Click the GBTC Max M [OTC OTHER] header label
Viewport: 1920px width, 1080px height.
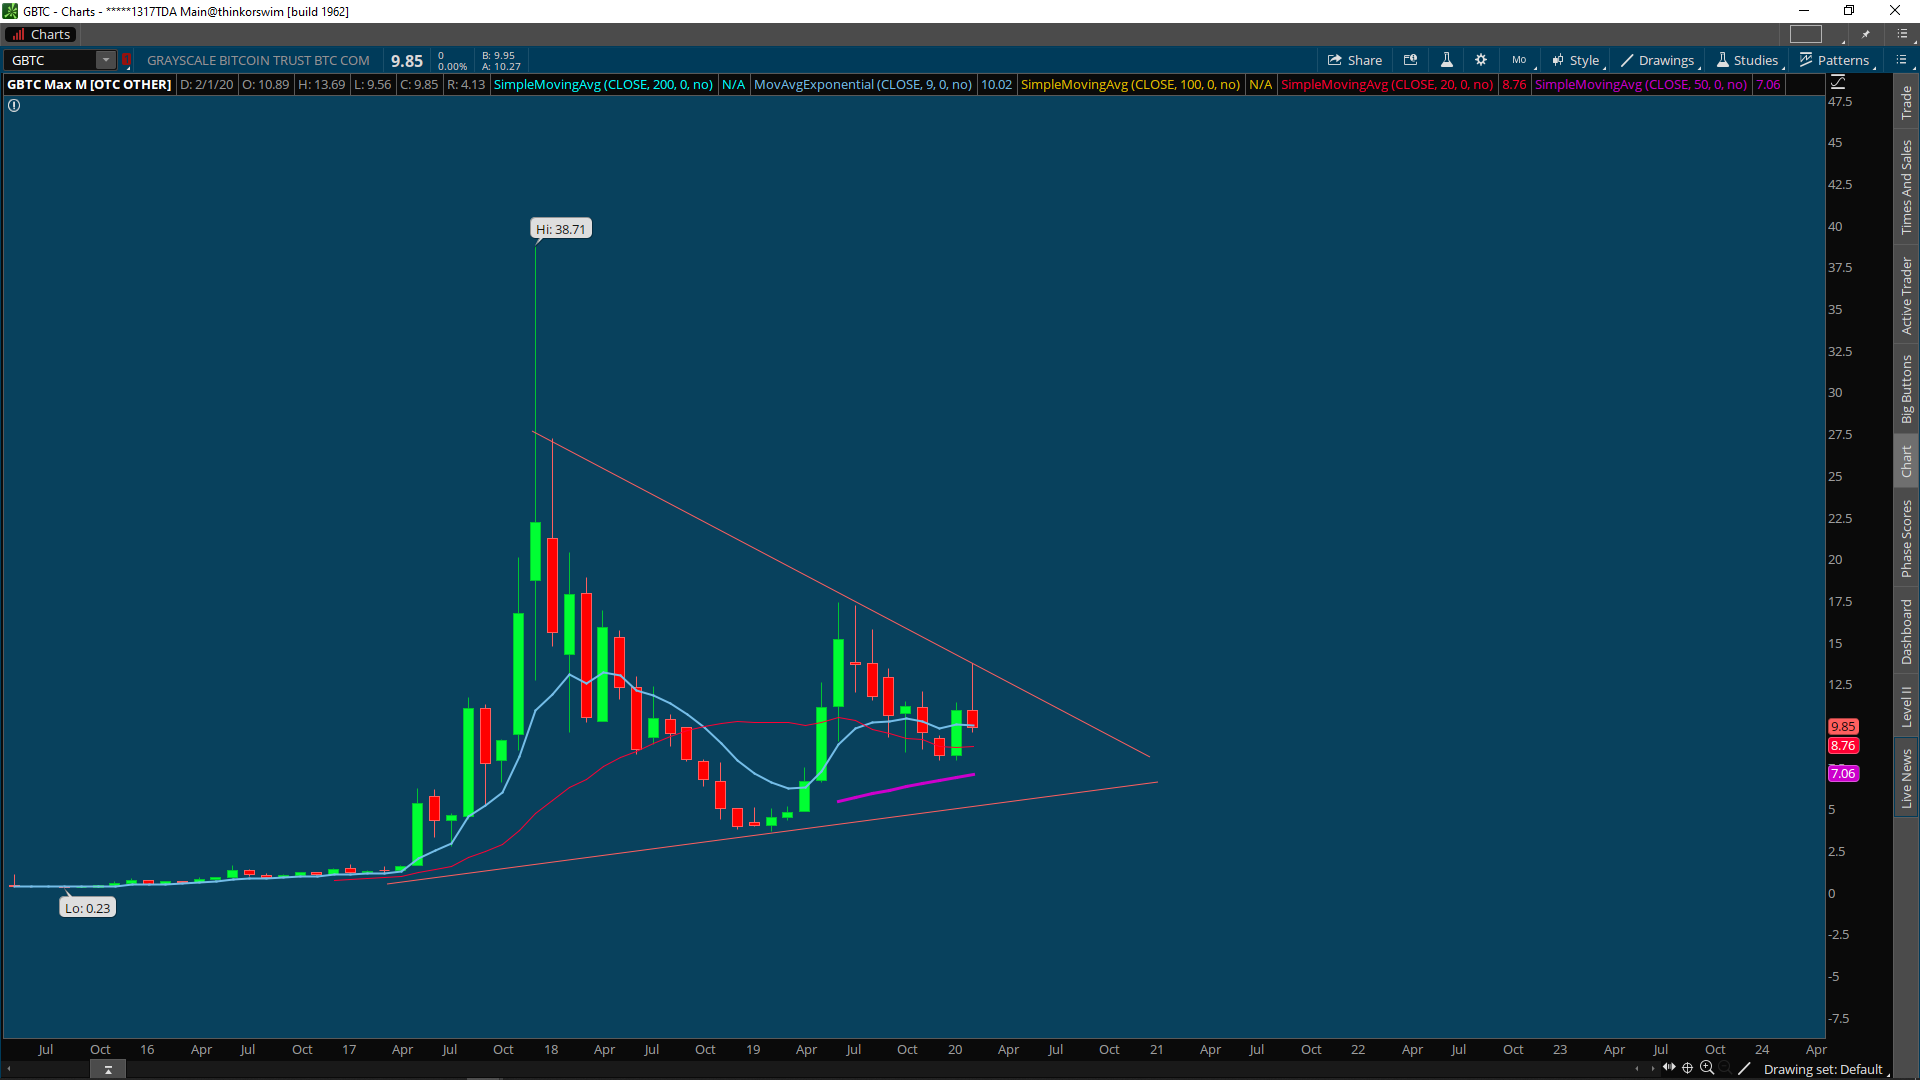tap(89, 85)
